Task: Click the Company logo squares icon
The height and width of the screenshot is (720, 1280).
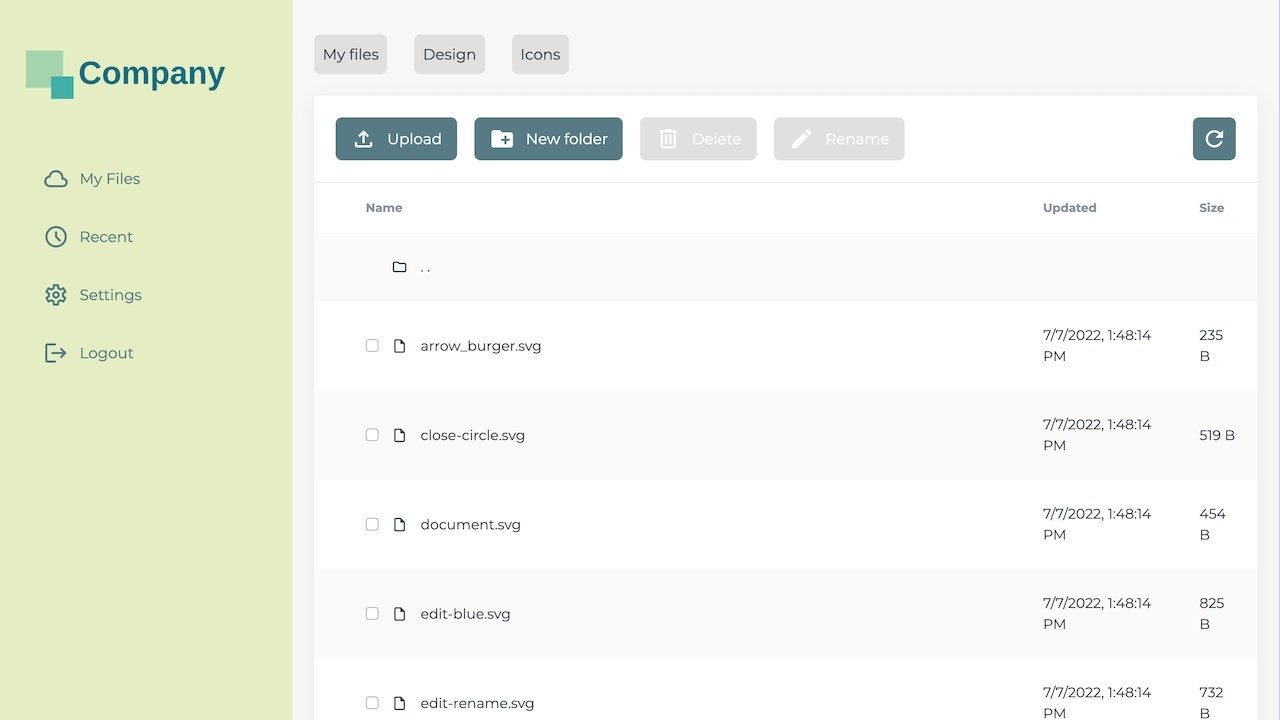Action: click(50, 74)
